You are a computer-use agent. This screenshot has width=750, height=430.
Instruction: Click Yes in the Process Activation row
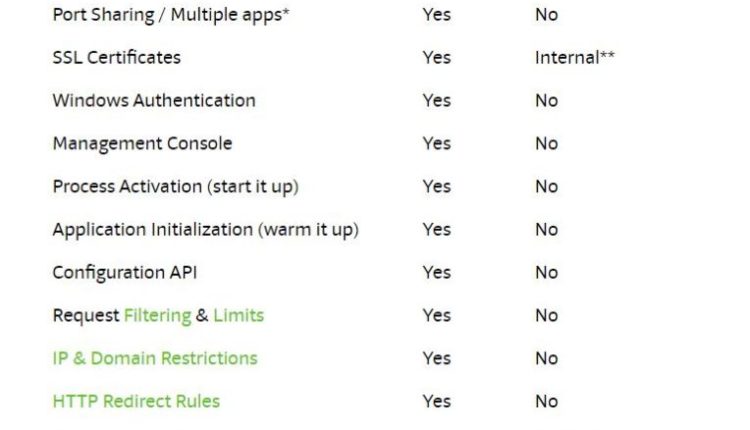pos(436,187)
